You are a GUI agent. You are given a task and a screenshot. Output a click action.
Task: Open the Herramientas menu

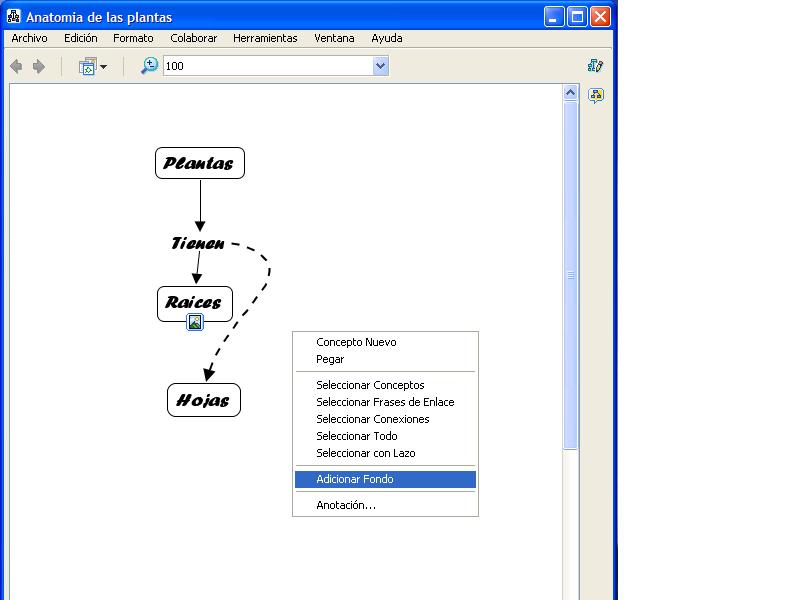click(x=265, y=38)
